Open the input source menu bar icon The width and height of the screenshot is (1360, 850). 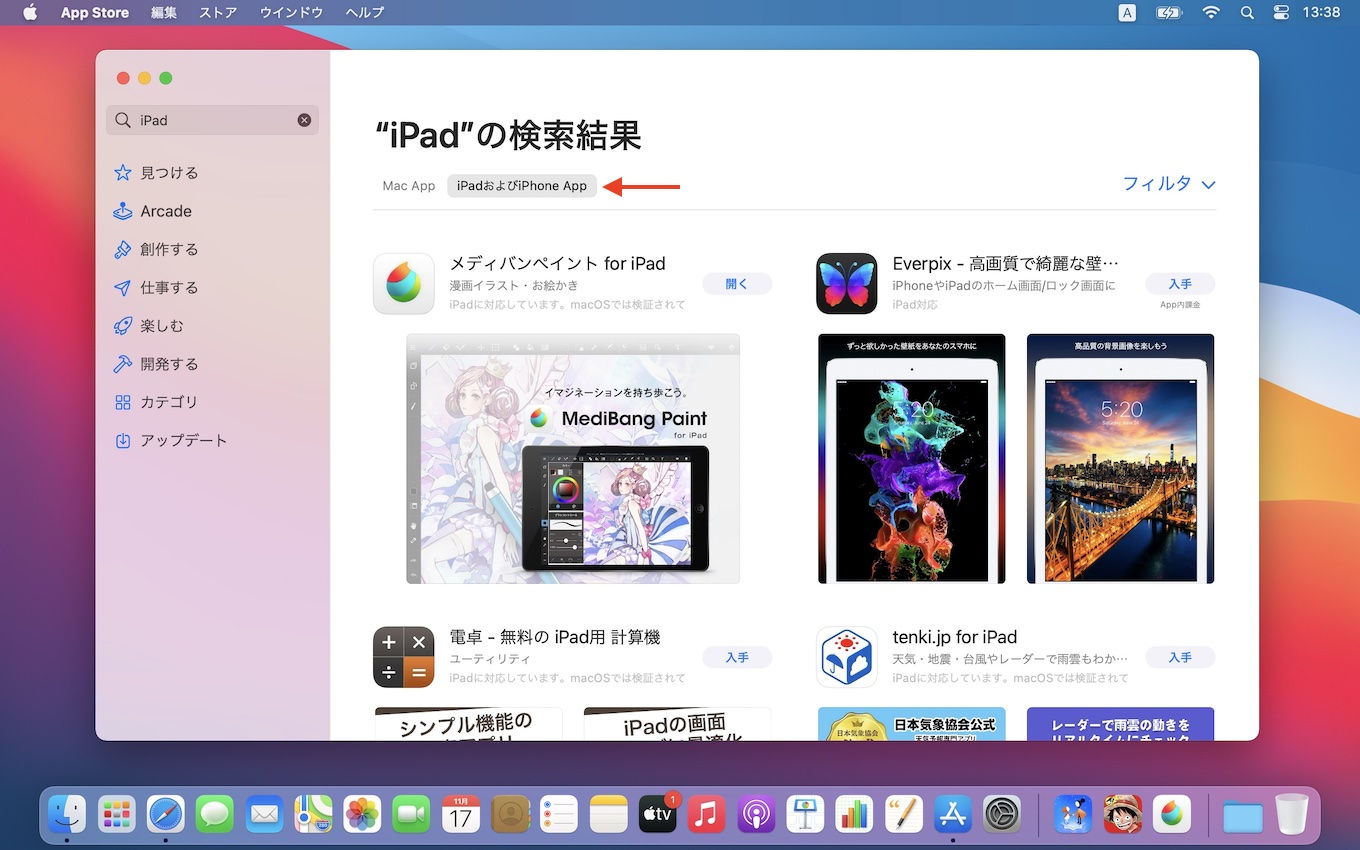click(1128, 12)
